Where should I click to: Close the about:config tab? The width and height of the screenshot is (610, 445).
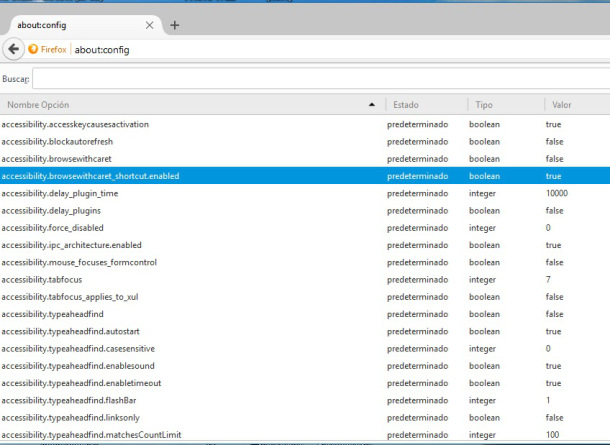(150, 25)
